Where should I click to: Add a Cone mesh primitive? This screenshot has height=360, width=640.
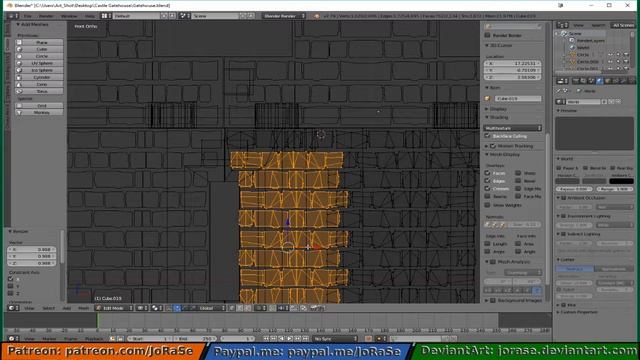tap(39, 84)
